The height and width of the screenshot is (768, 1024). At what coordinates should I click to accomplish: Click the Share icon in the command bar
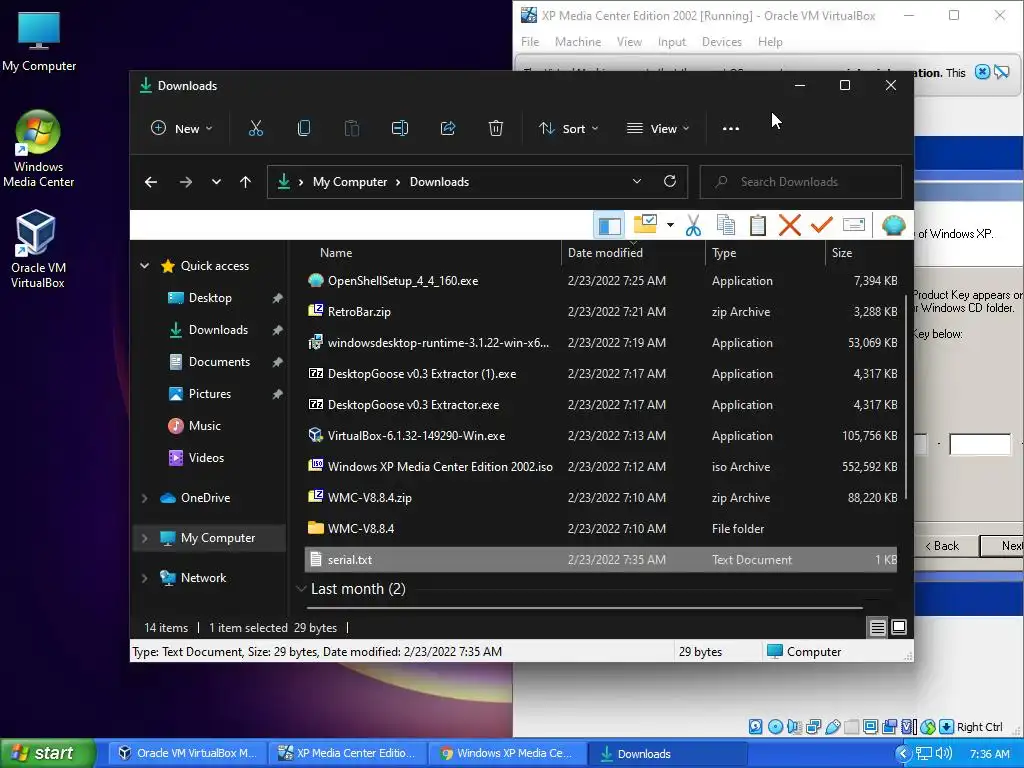click(448, 128)
